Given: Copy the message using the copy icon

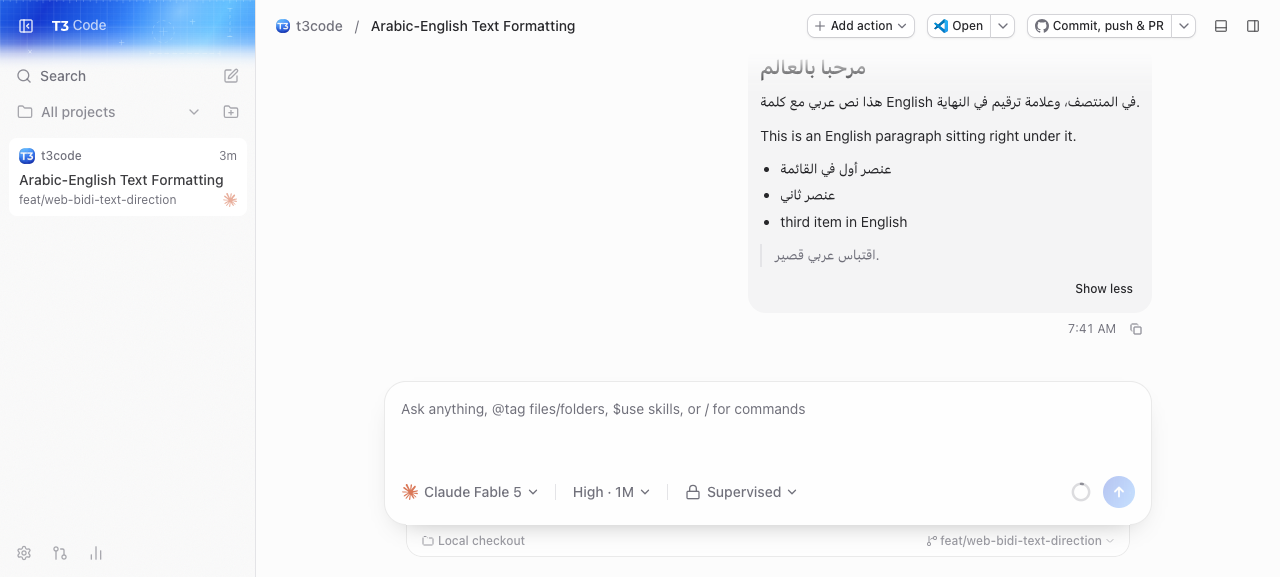Looking at the screenshot, I should tap(1136, 329).
